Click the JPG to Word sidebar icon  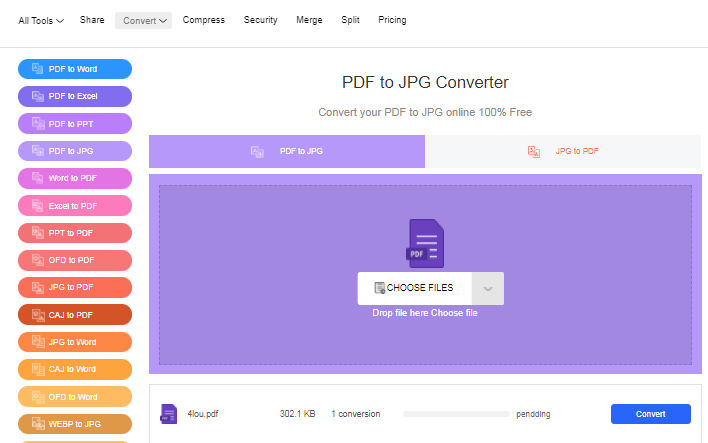(x=37, y=342)
